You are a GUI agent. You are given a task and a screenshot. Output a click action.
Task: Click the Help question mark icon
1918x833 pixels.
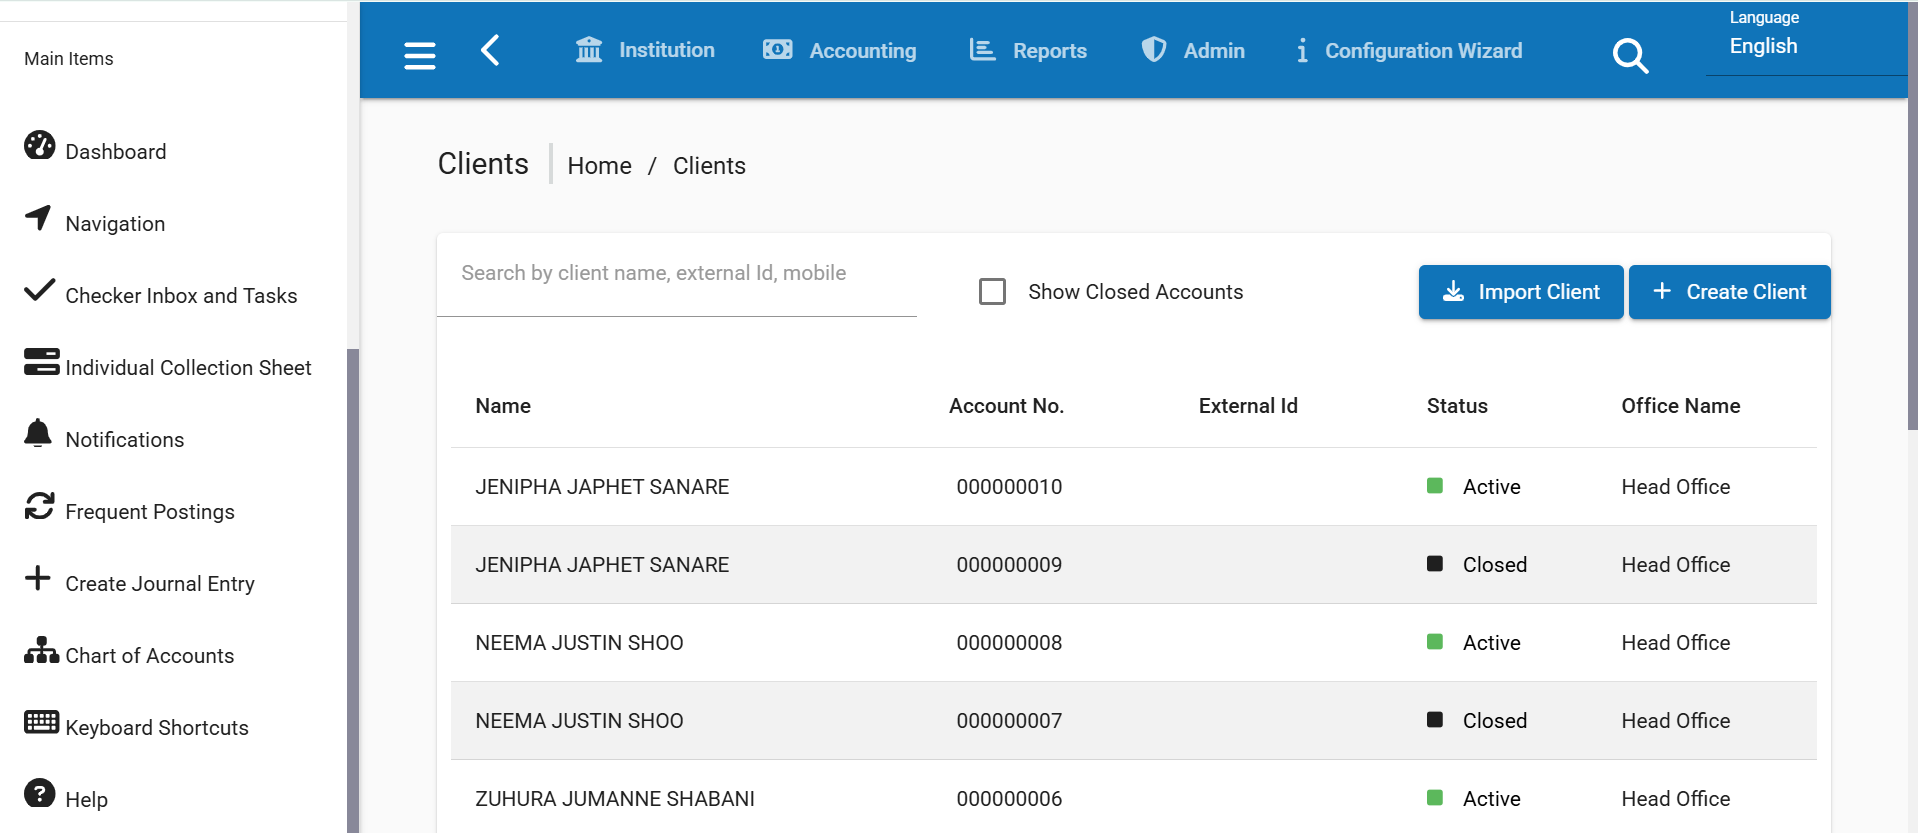click(39, 793)
